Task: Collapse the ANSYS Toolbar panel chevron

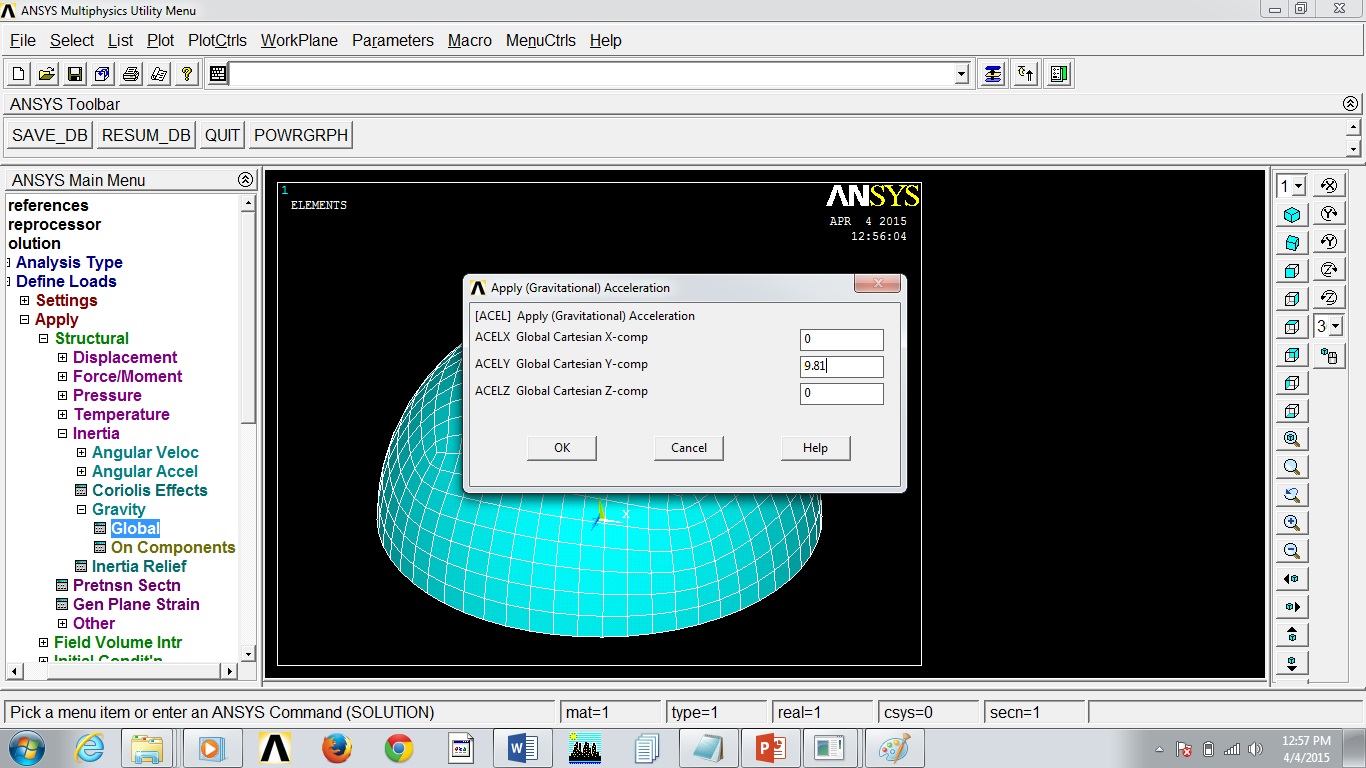Action: click(x=1350, y=104)
